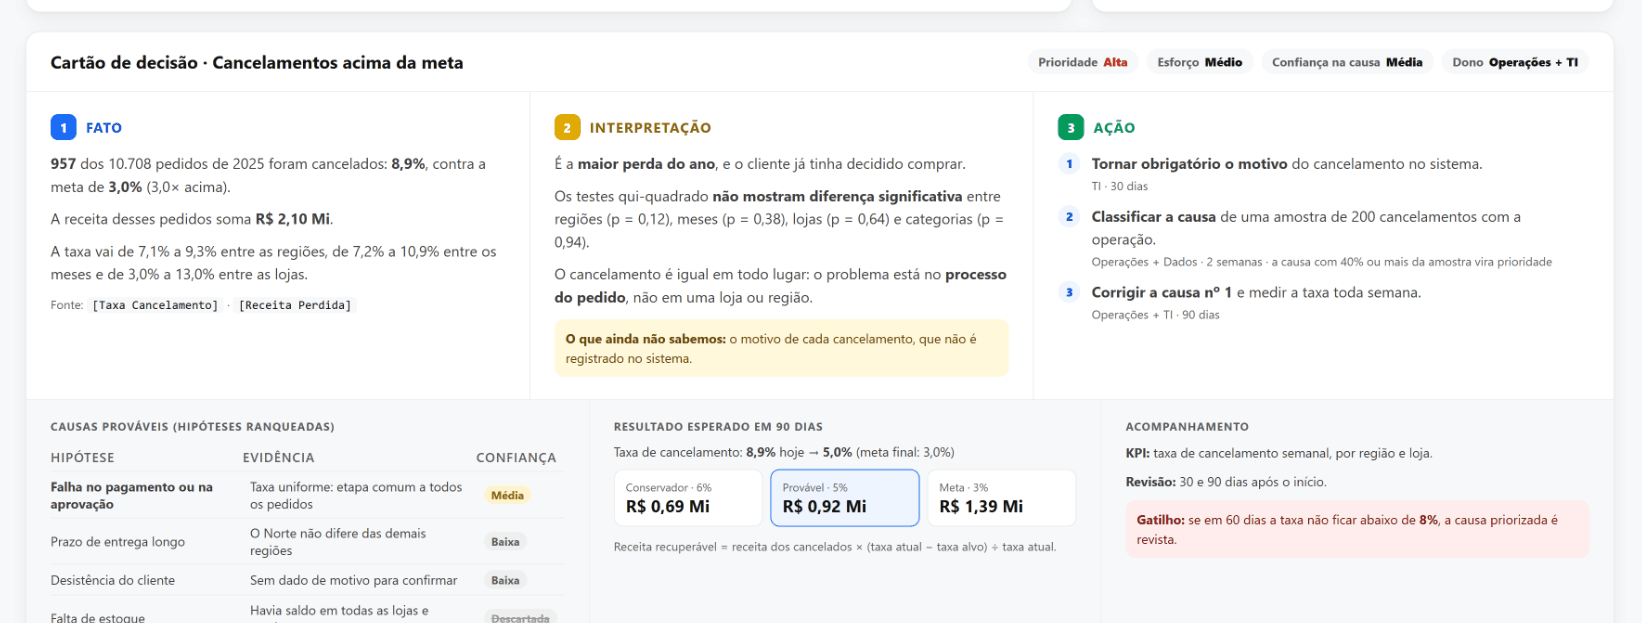
Task: Click the INTERPRETAÇÃO section heading
Action: 650,128
